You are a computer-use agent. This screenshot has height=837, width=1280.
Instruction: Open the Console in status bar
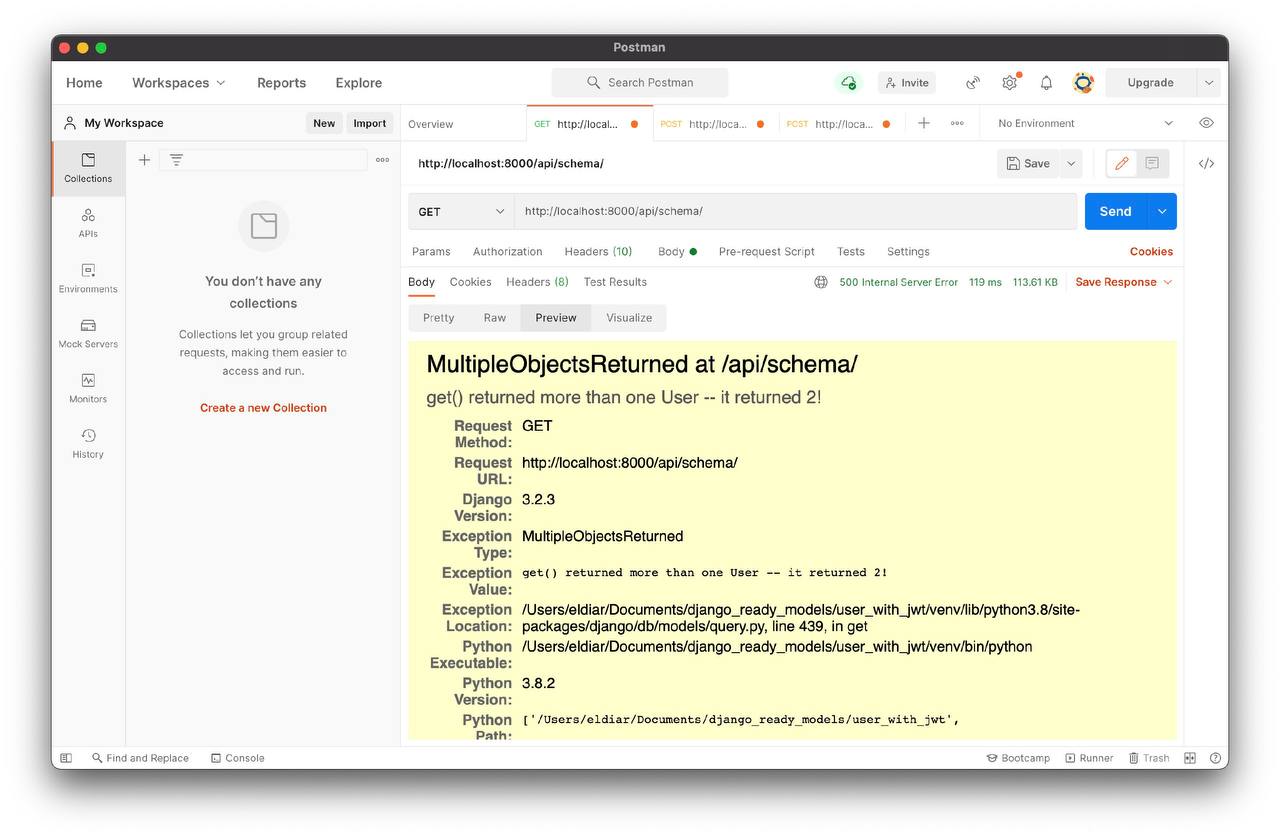click(x=238, y=758)
